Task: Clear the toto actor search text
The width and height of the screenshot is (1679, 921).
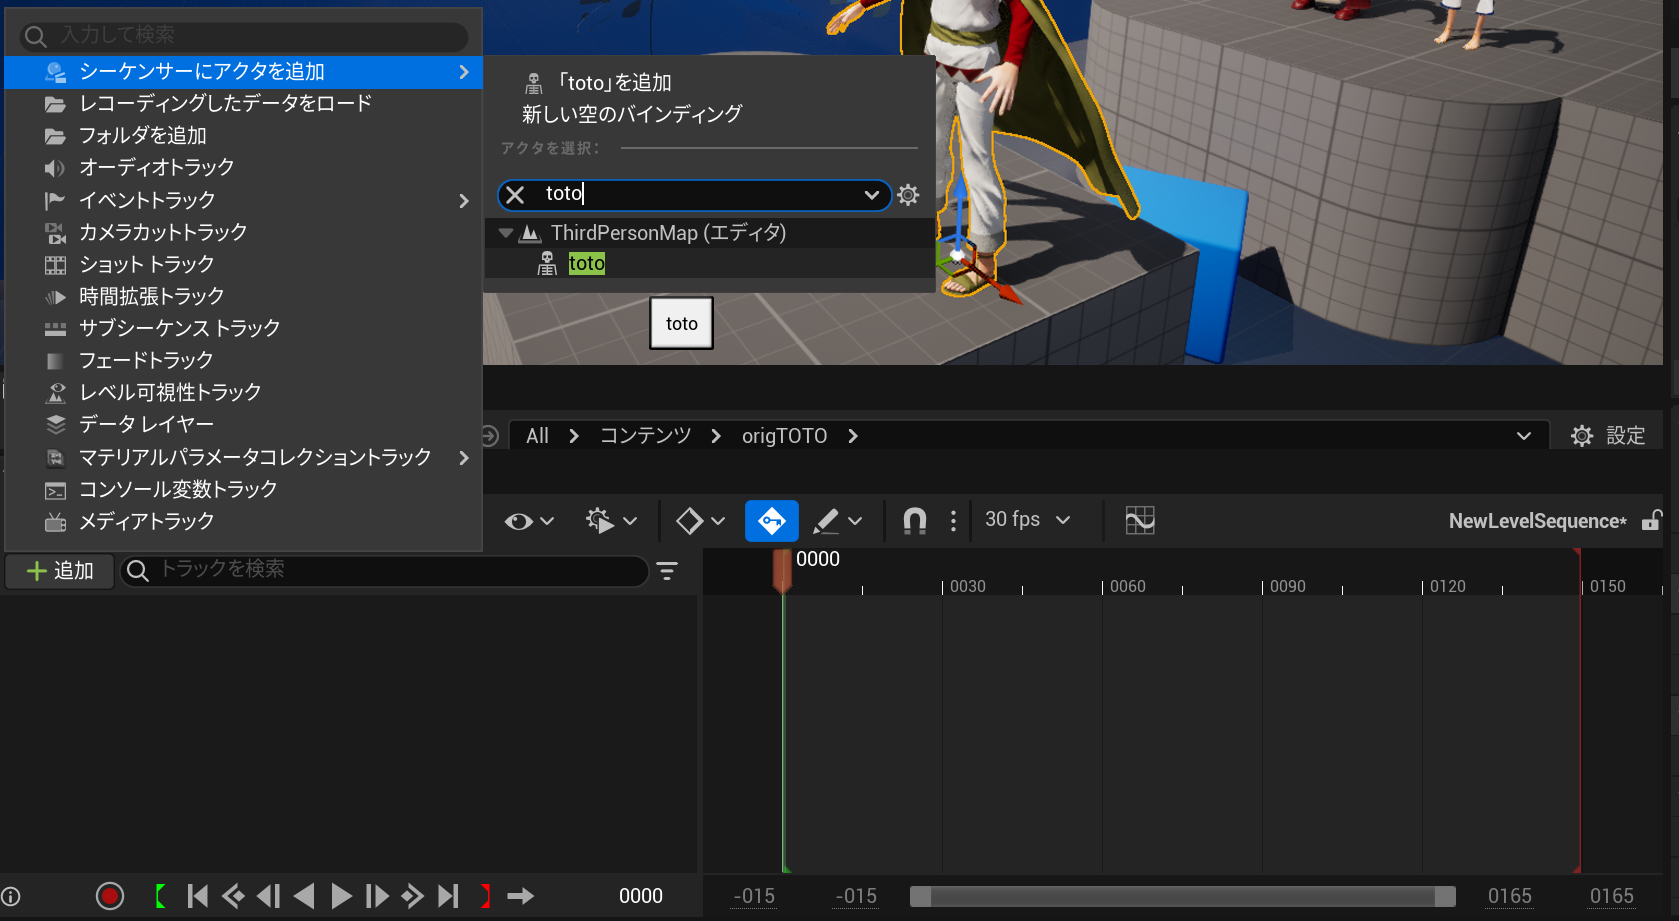Action: [x=515, y=195]
